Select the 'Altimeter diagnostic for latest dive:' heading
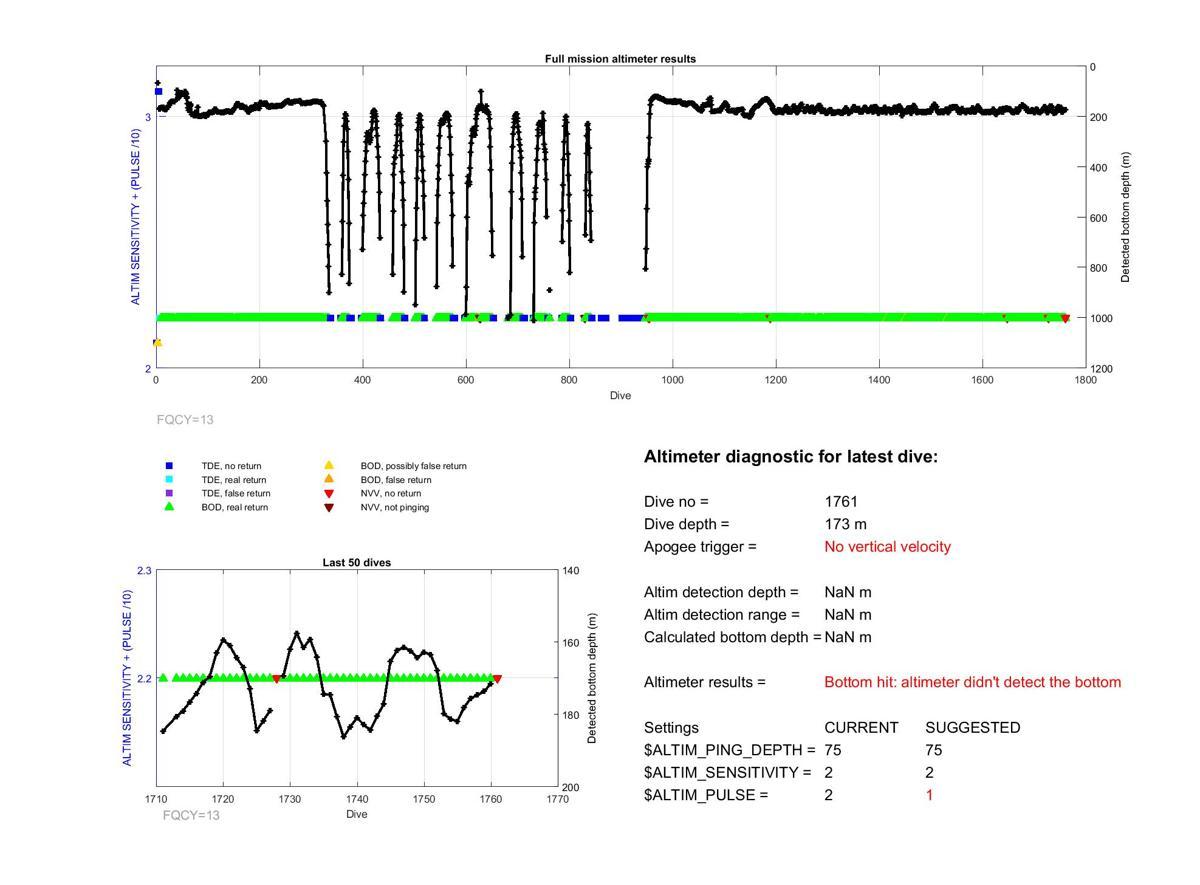This screenshot has width=1200, height=885. click(791, 457)
